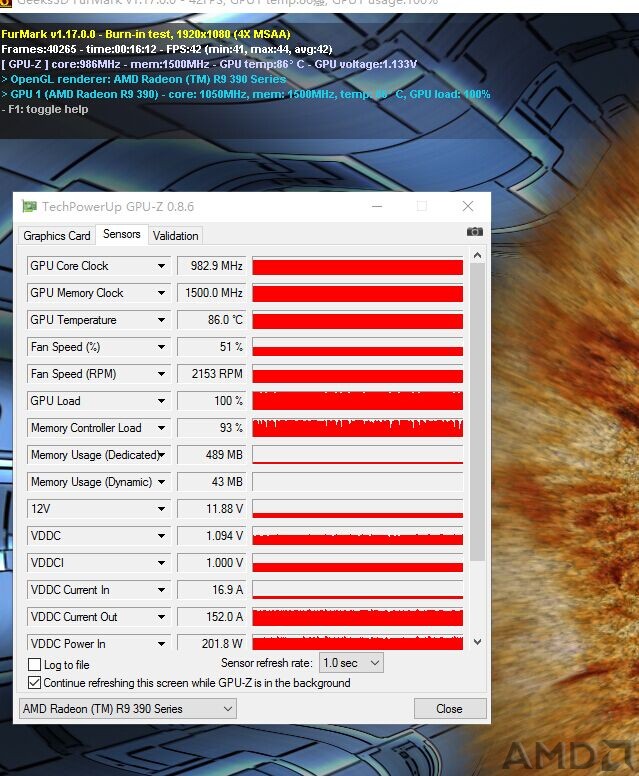Click the 86.0 °C temperature value
The image size is (639, 776).
pyautogui.click(x=211, y=320)
